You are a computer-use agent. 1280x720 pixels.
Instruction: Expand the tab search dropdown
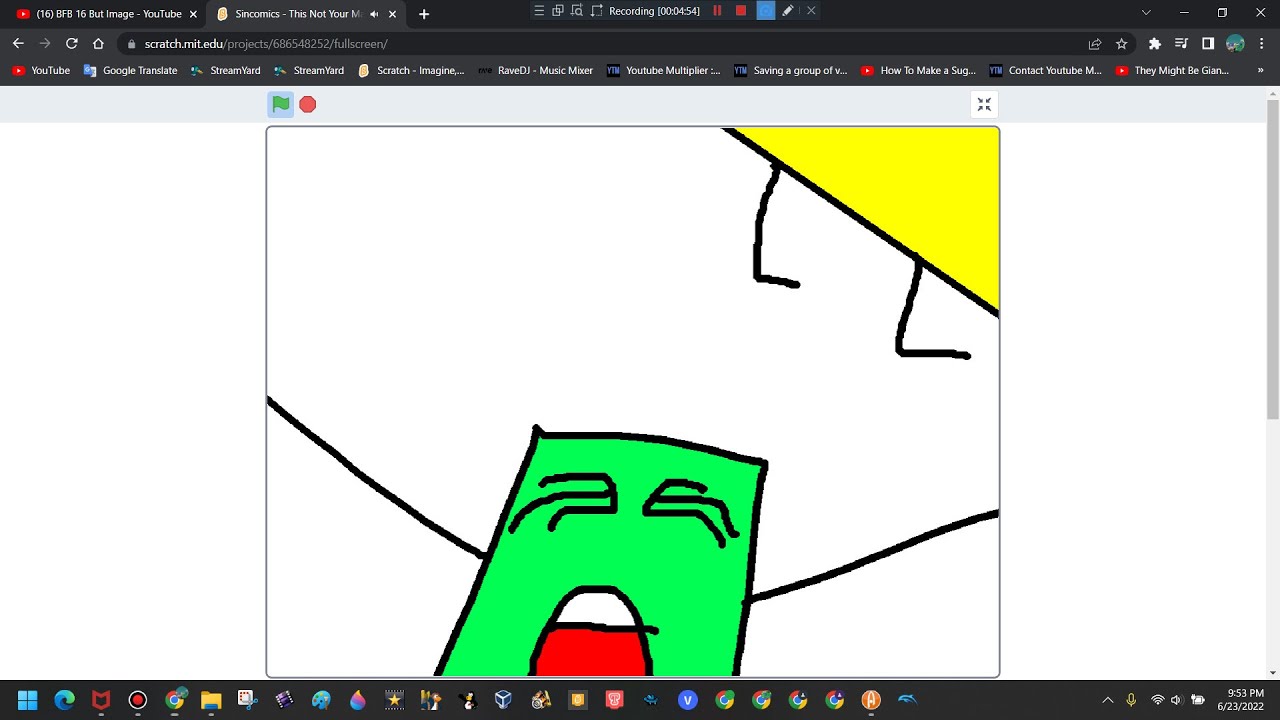tap(1146, 13)
